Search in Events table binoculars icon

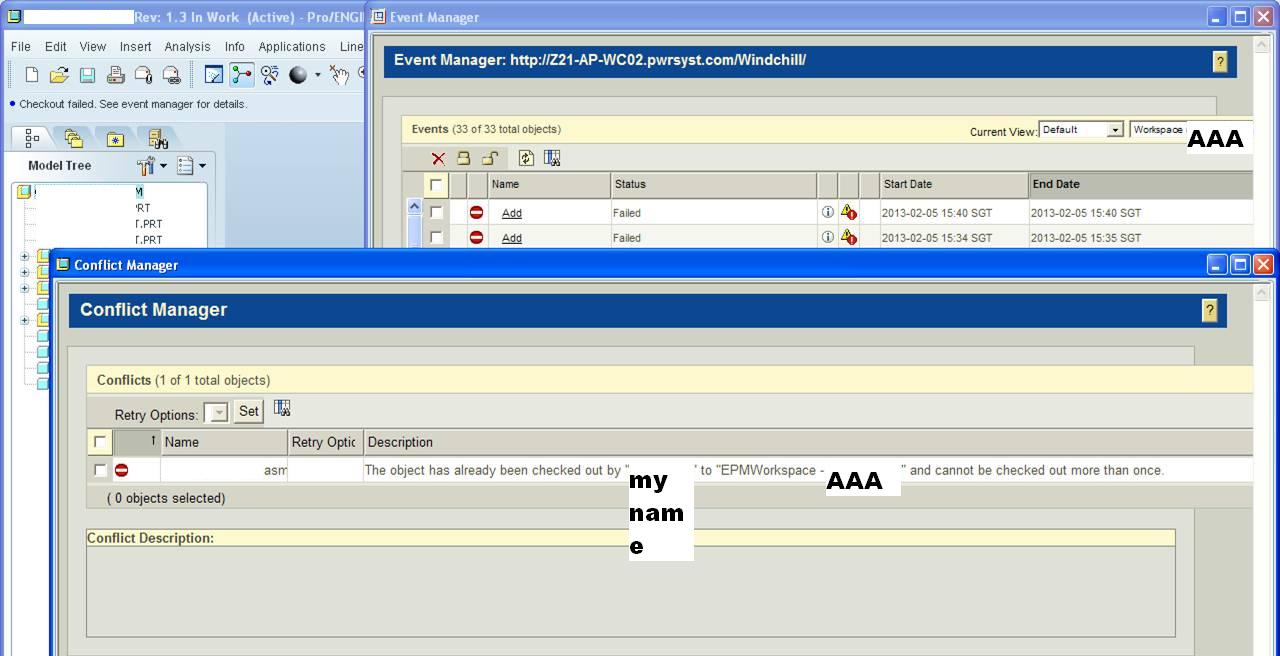552,158
